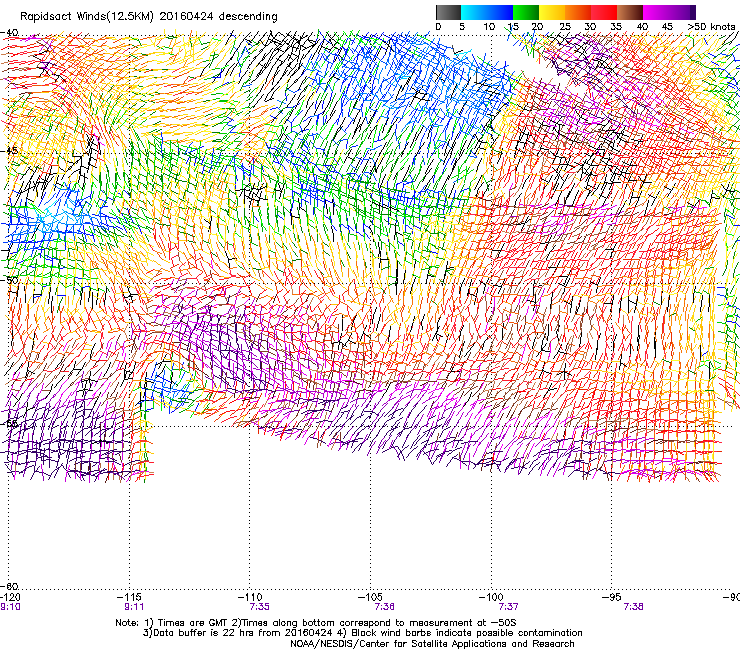Click the '25' legend scale label
Screen dimensions: 740x650
565,27
